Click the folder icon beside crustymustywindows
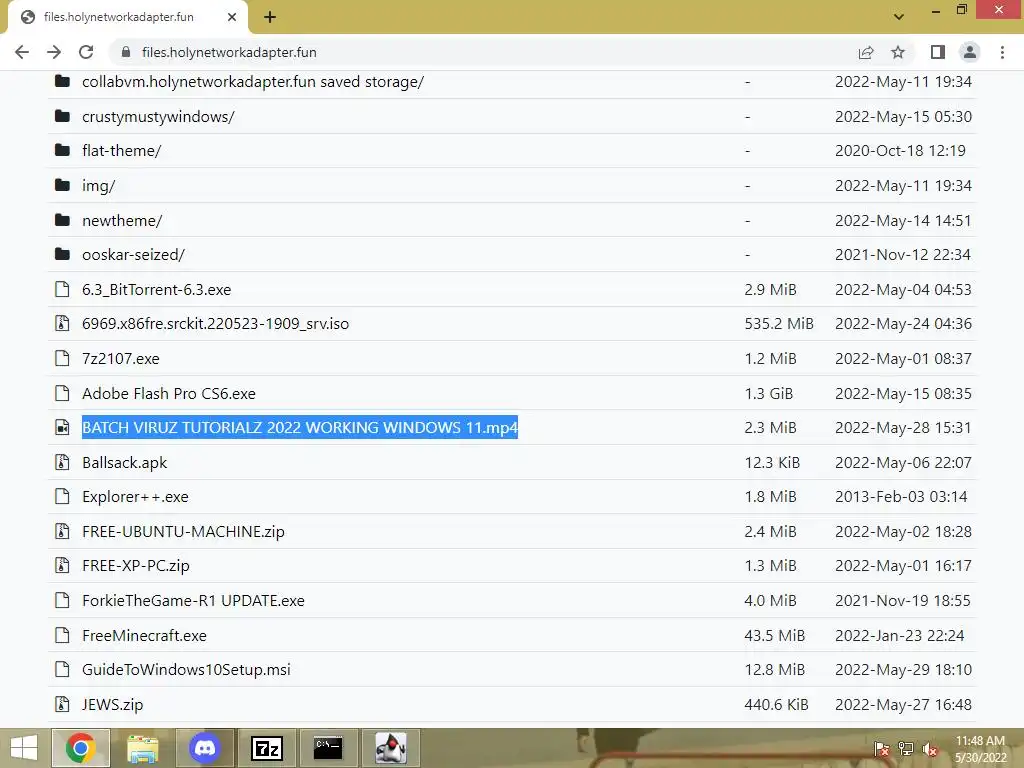Screen dimensions: 1024x768 tap(62, 116)
